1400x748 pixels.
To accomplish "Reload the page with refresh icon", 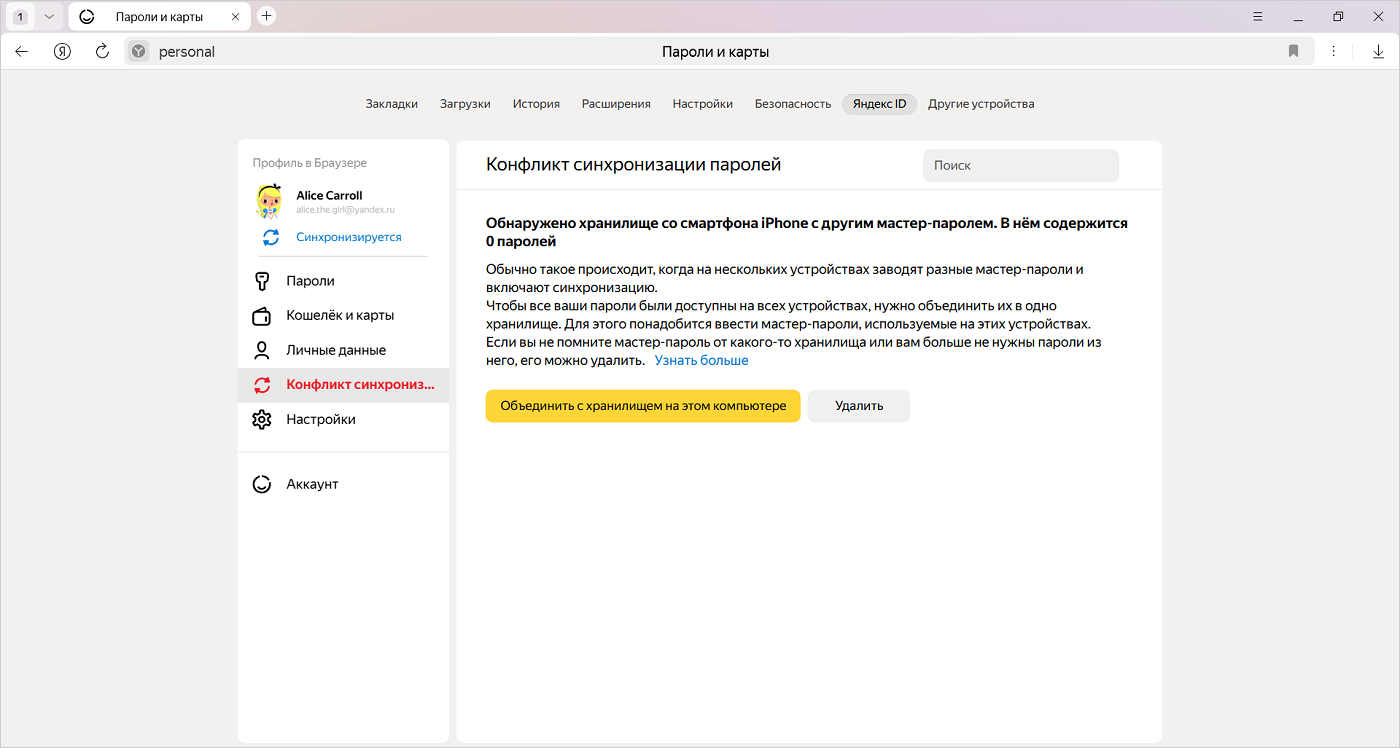I will 102,51.
